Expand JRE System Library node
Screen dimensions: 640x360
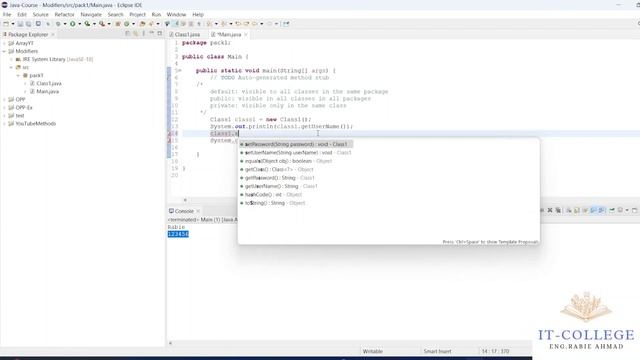click(x=11, y=60)
